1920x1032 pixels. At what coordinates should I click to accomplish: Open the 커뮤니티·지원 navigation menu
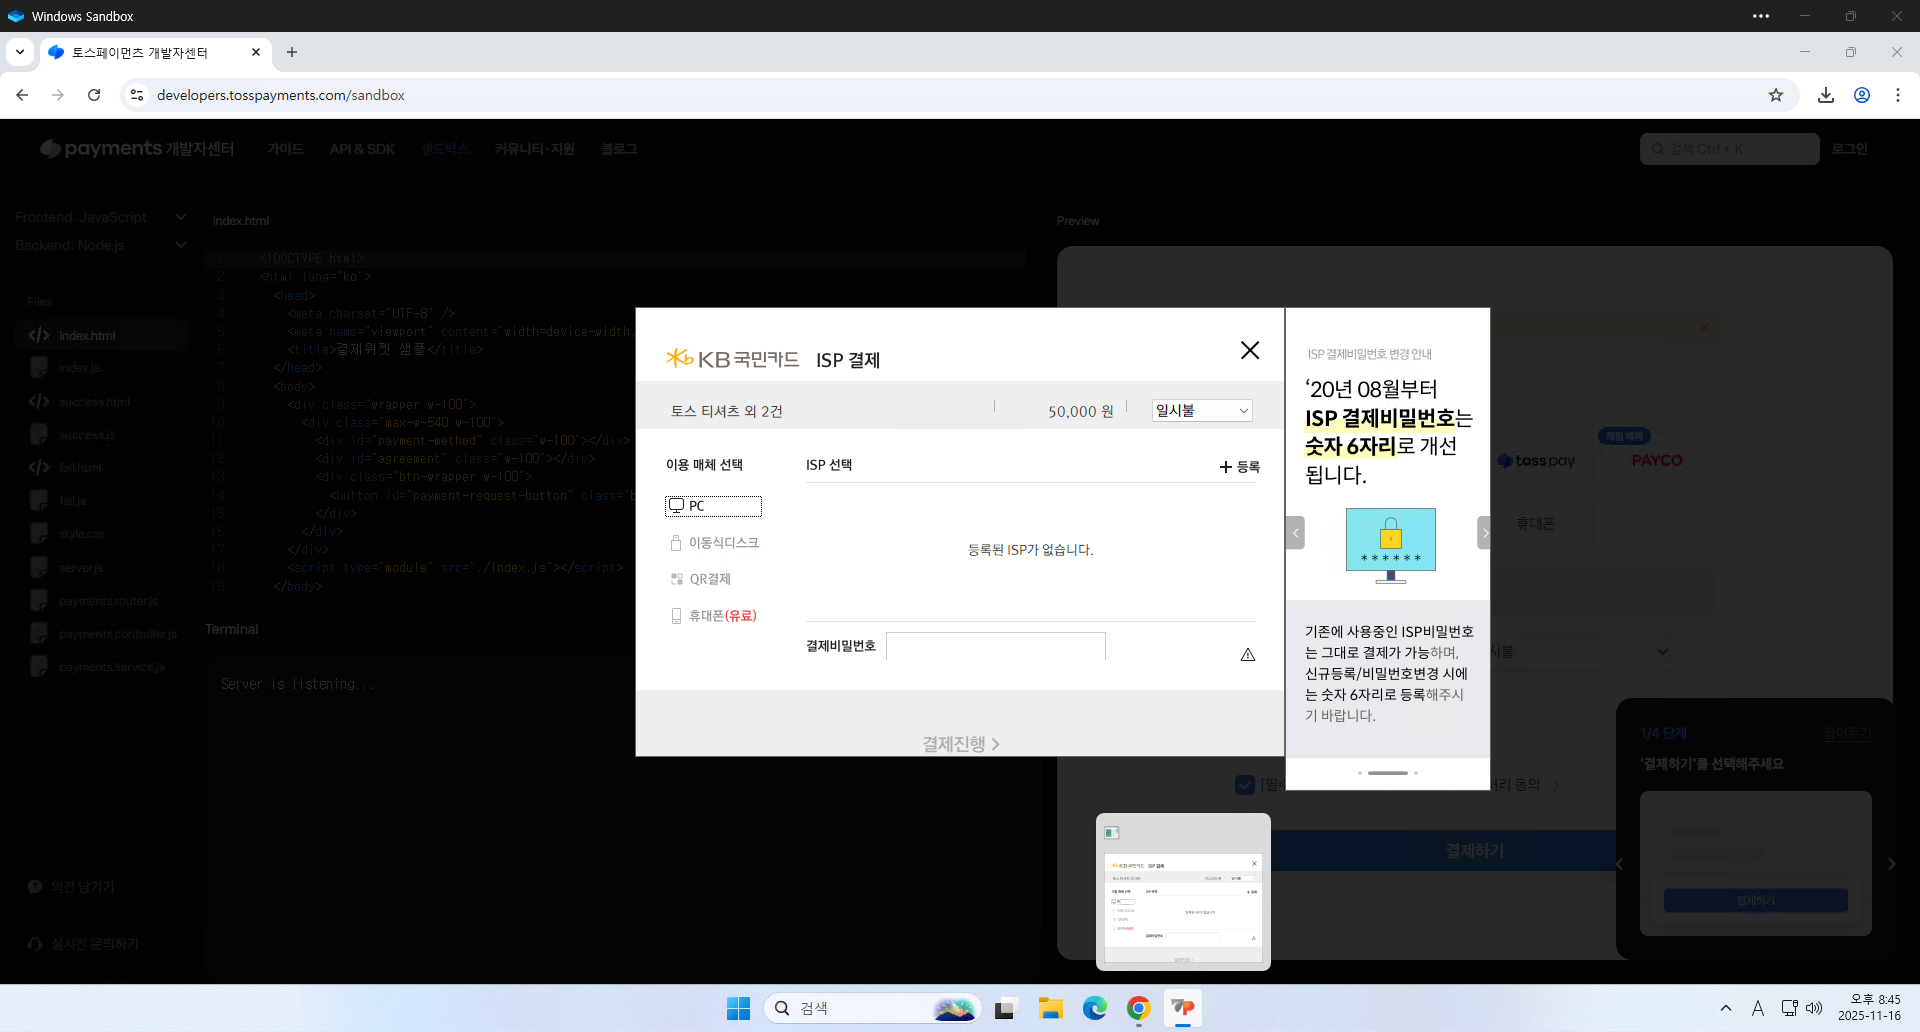(535, 149)
